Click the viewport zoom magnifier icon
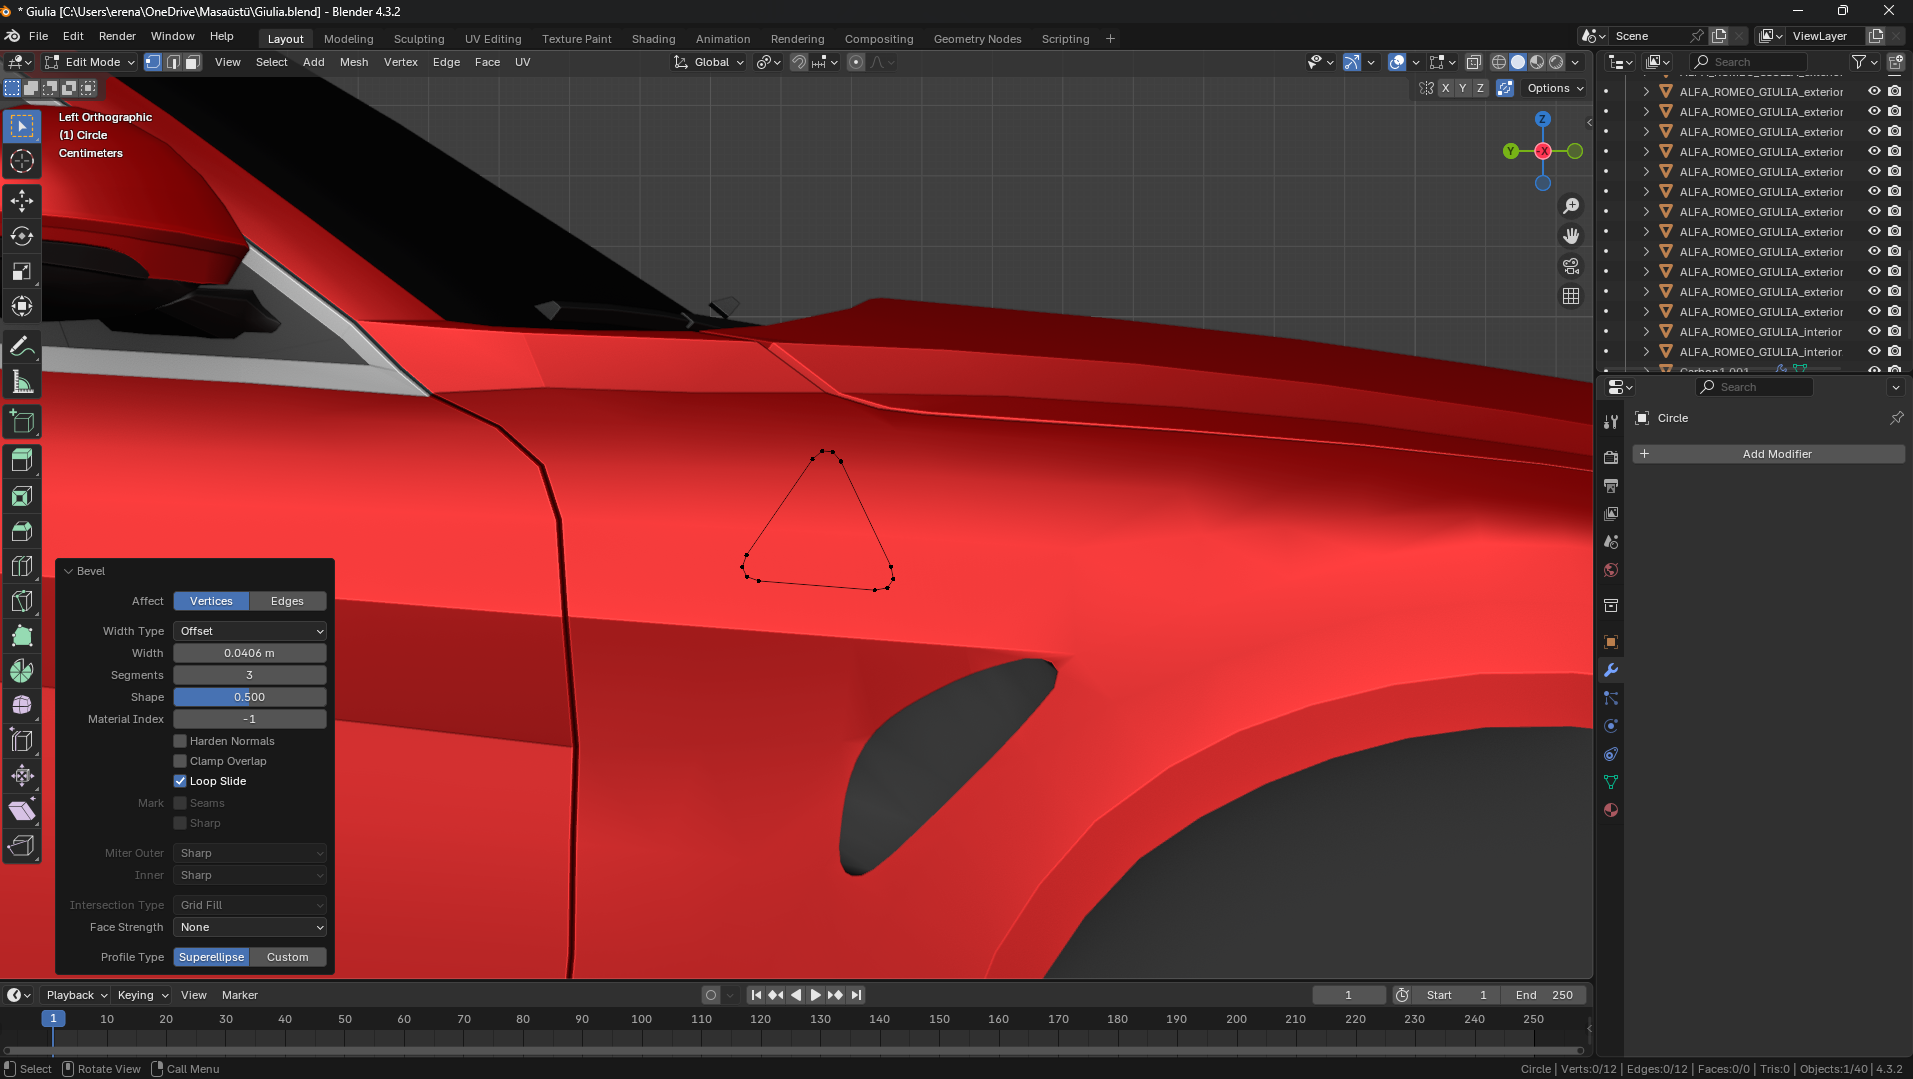 click(x=1571, y=206)
